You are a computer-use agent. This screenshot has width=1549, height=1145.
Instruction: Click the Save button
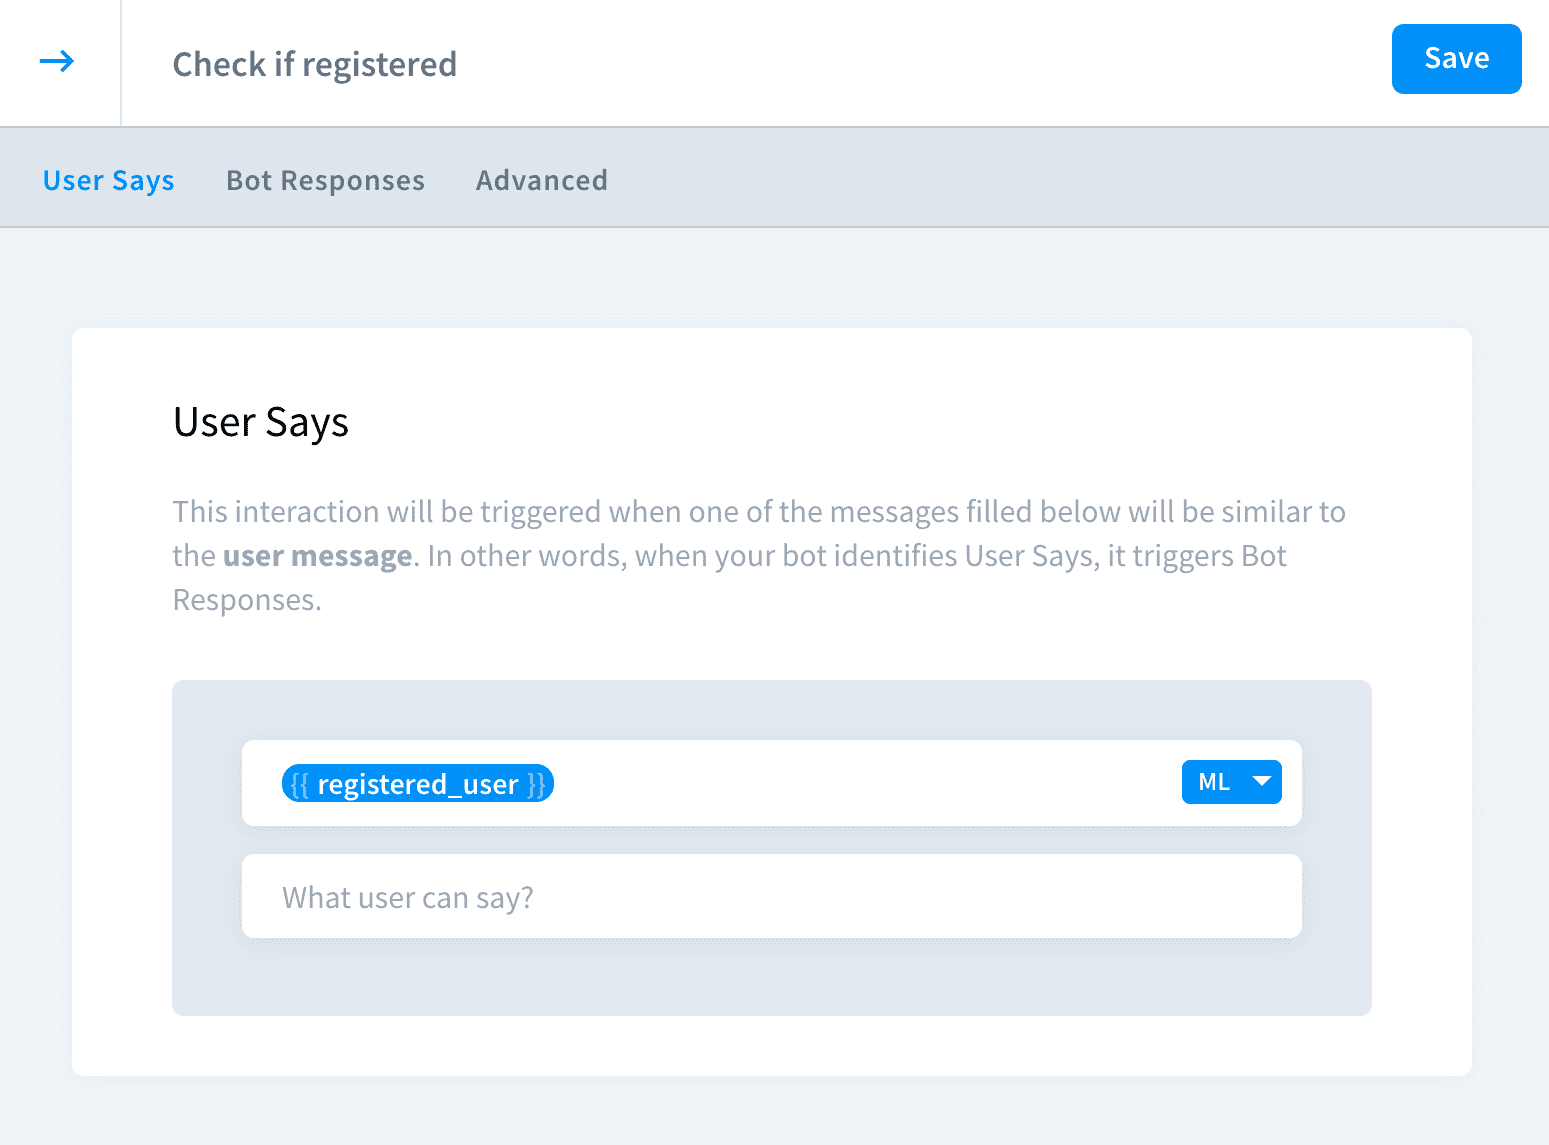[1455, 59]
